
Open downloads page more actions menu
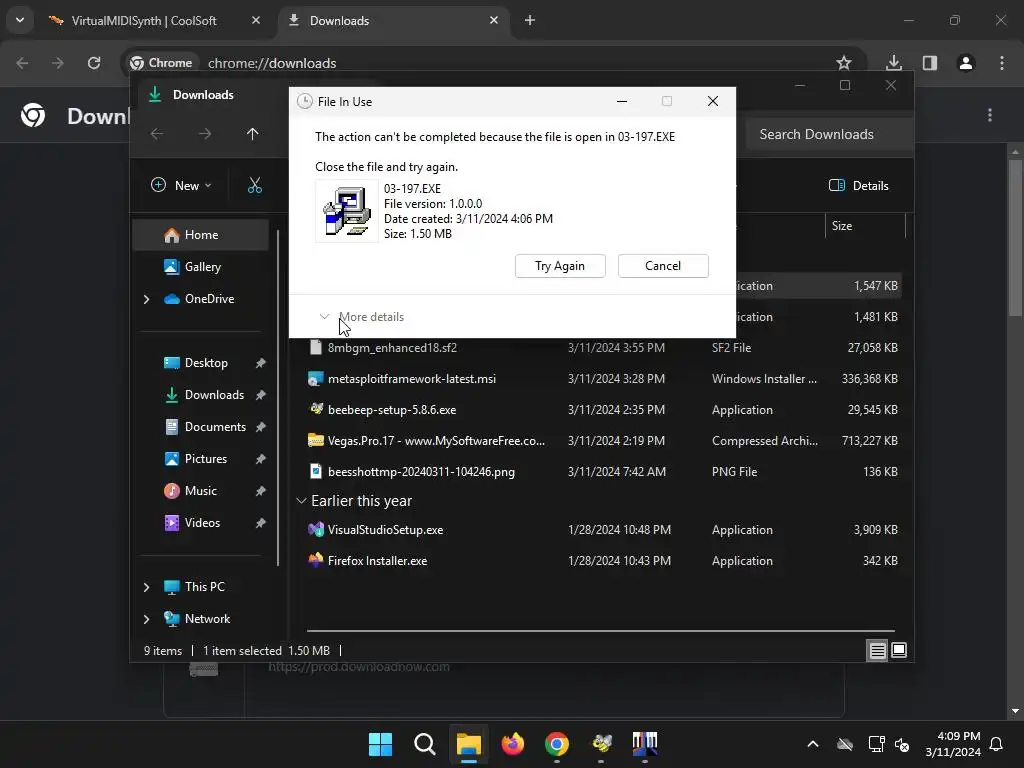990,115
